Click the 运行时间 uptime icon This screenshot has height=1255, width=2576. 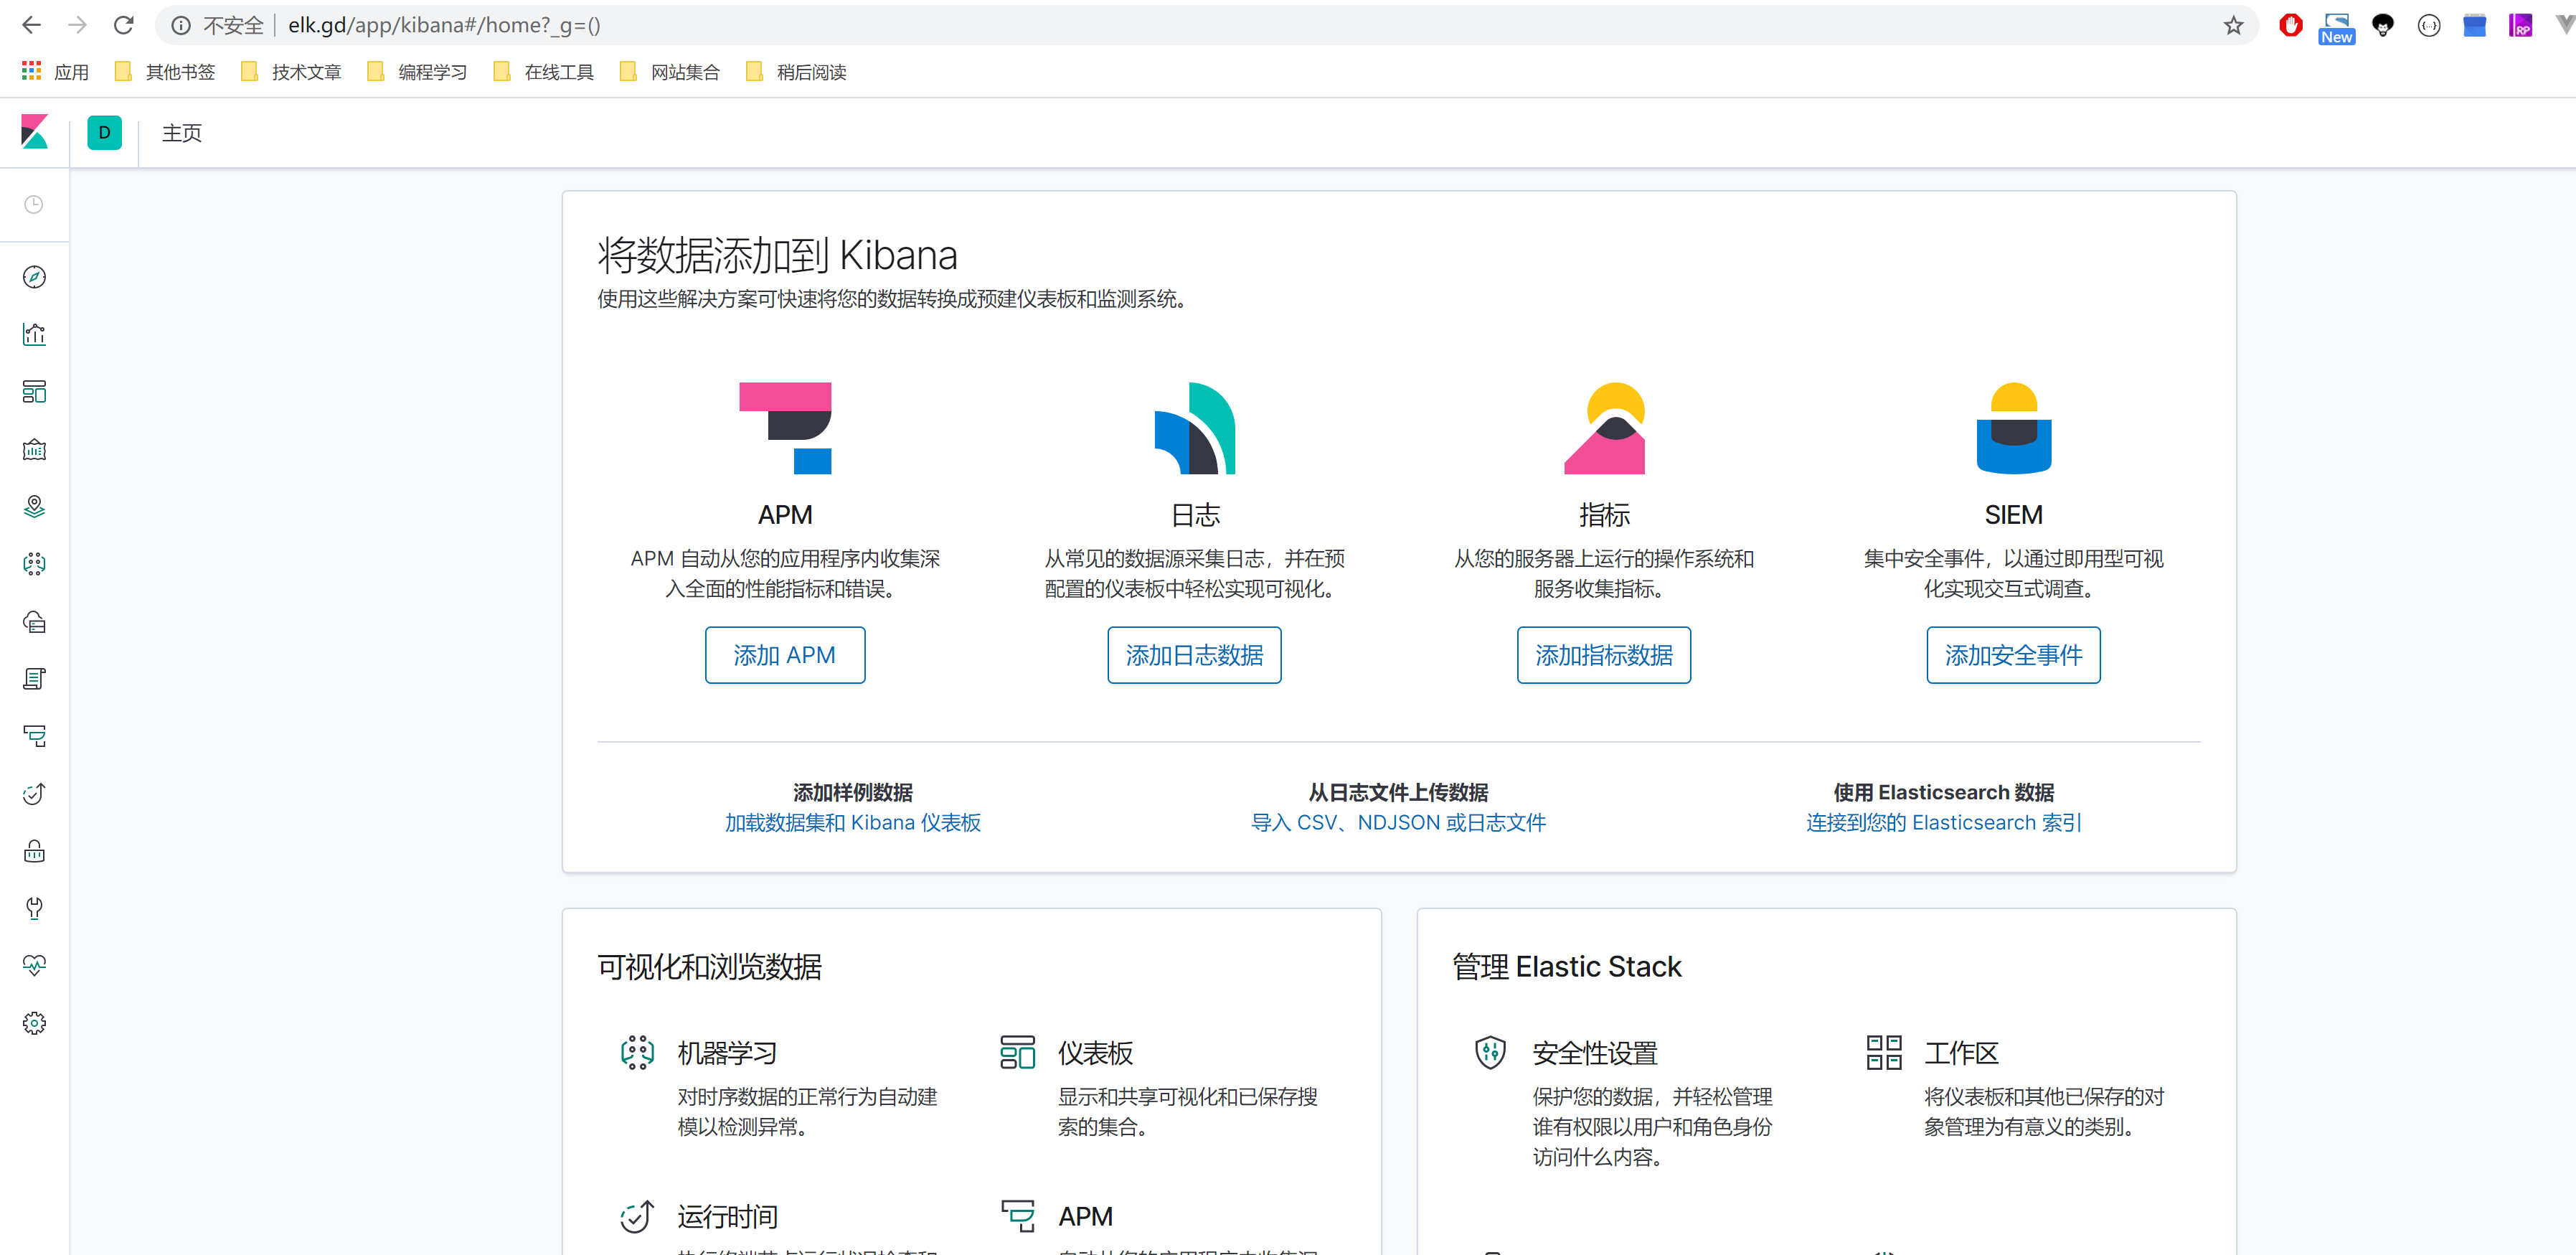coord(637,1216)
